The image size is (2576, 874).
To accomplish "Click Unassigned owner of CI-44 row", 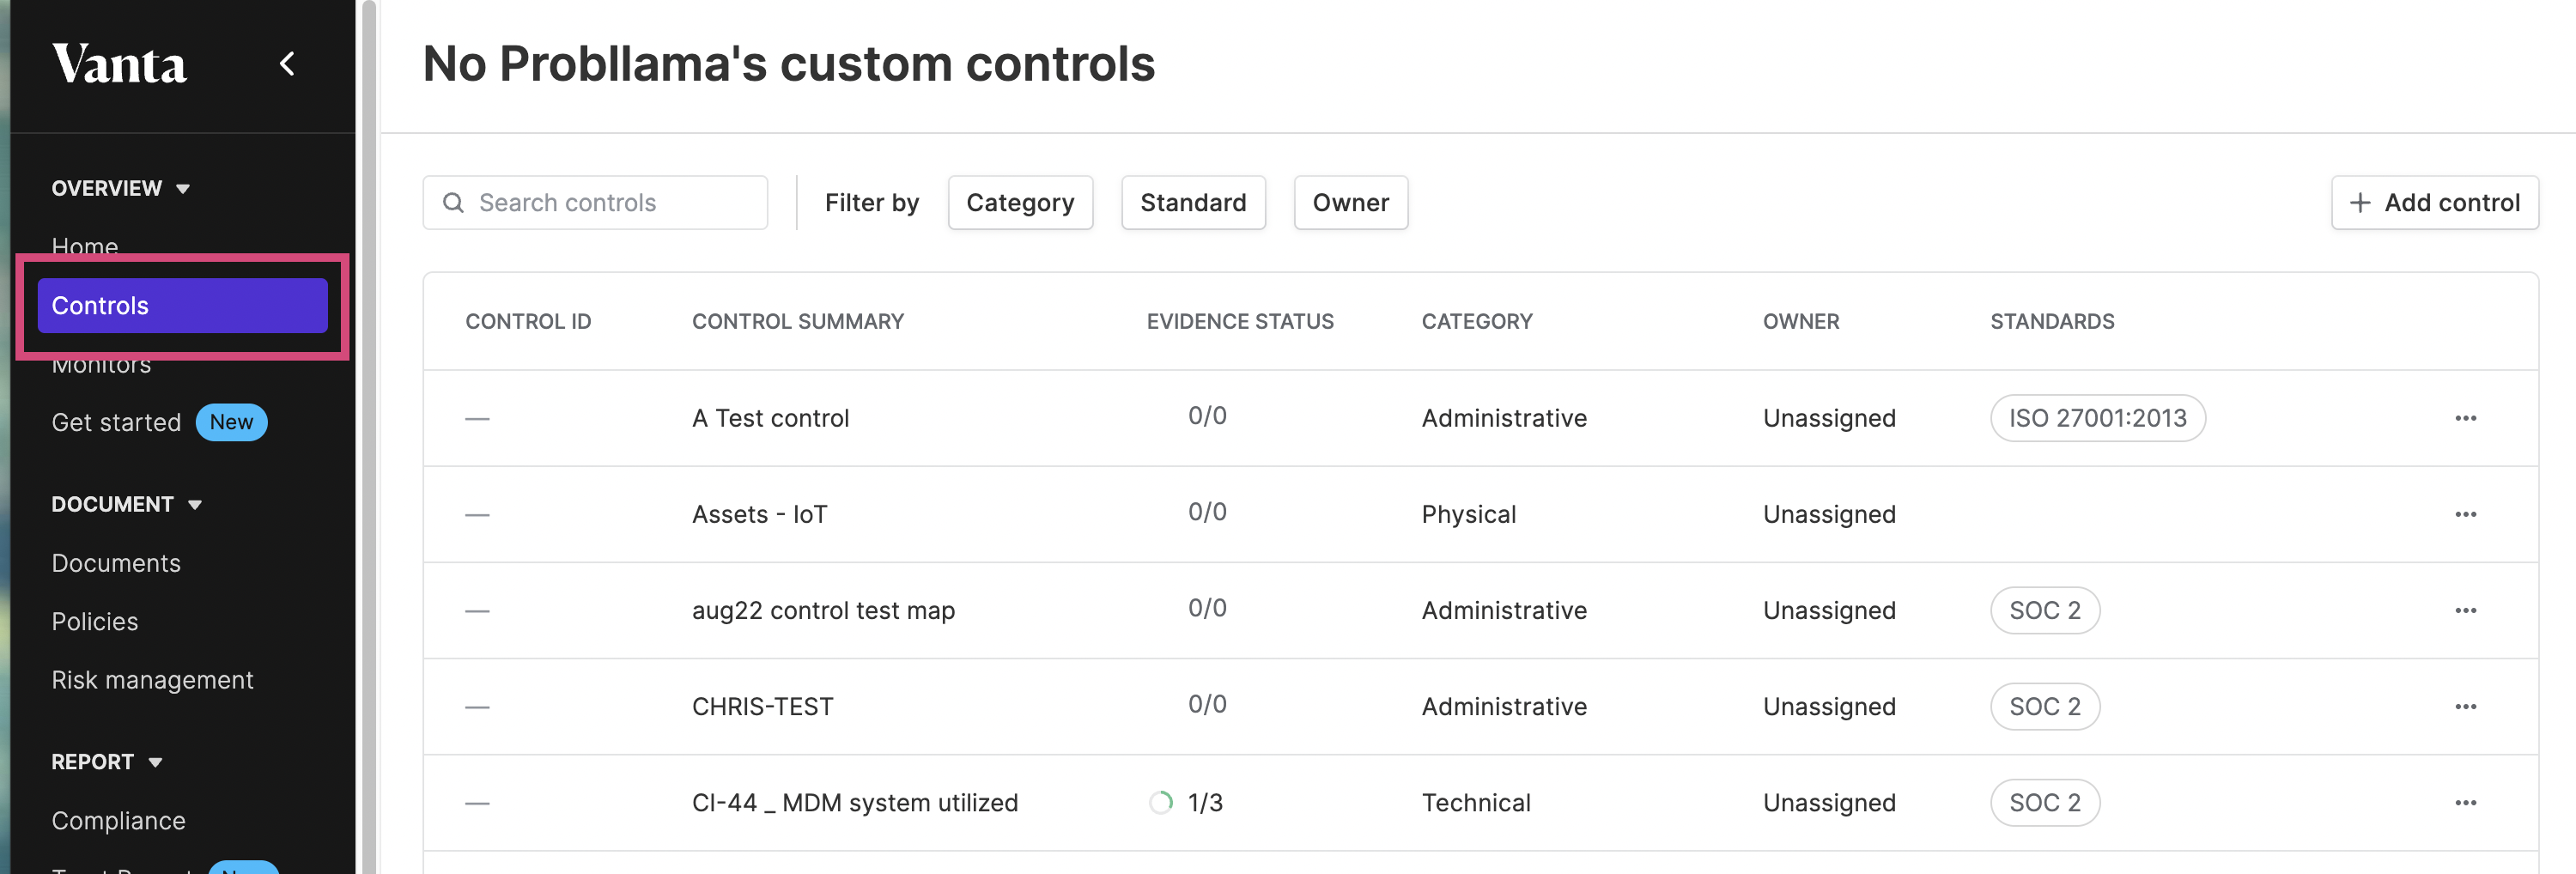I will point(1829,802).
